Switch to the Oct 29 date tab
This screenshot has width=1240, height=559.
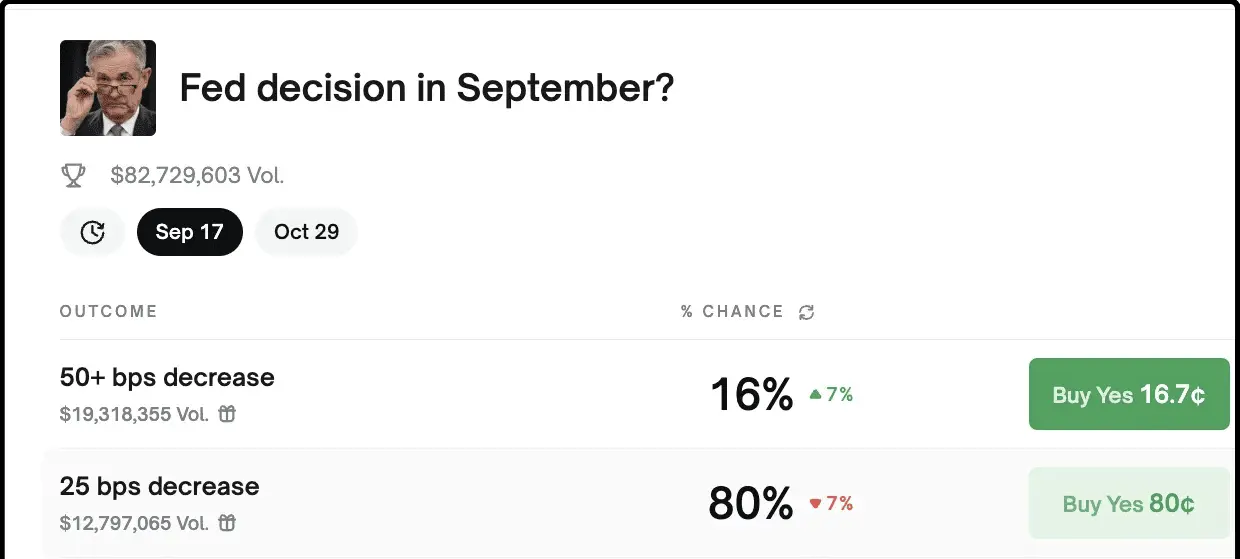(306, 232)
